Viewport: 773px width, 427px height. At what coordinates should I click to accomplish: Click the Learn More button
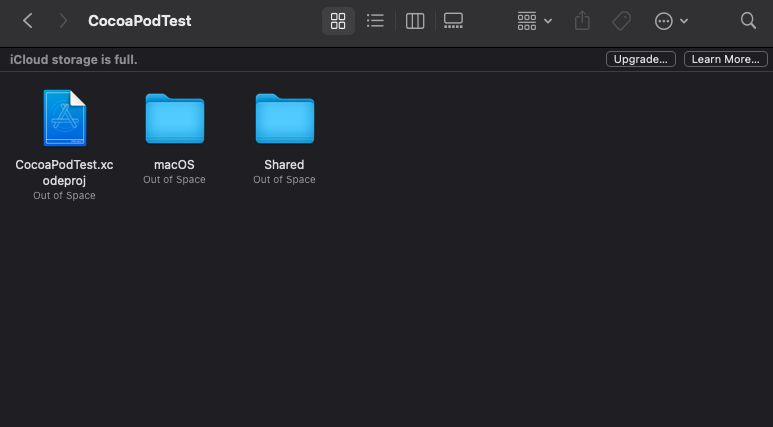coord(725,59)
